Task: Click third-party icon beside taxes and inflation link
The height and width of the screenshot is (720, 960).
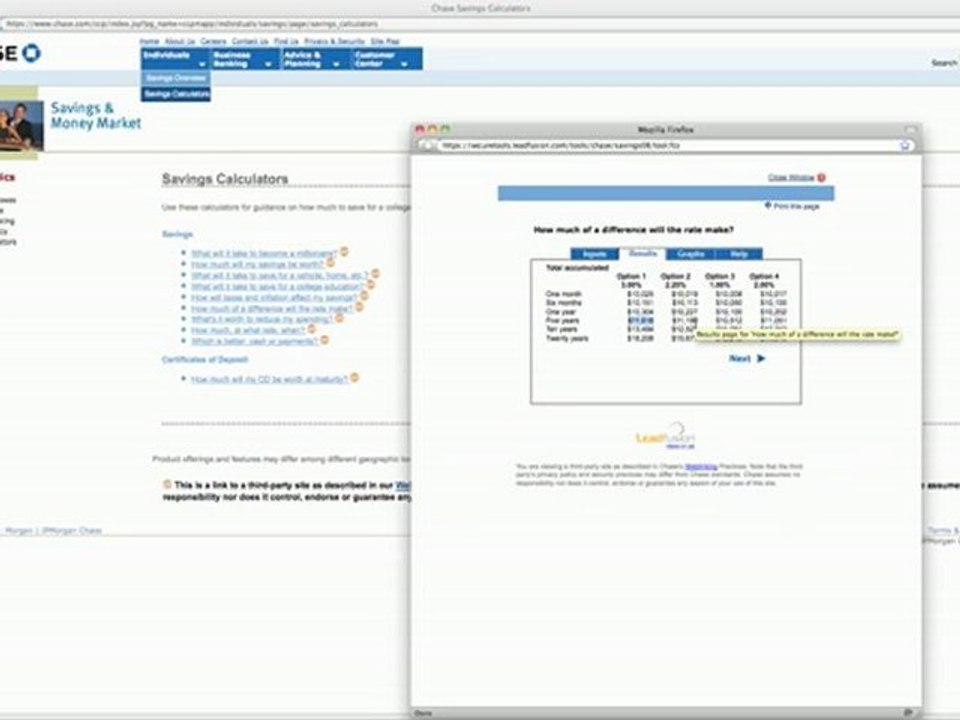Action: (364, 296)
